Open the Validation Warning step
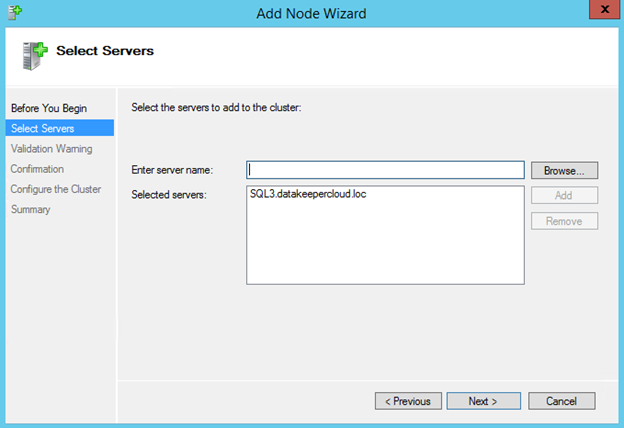624x428 pixels. click(x=51, y=149)
